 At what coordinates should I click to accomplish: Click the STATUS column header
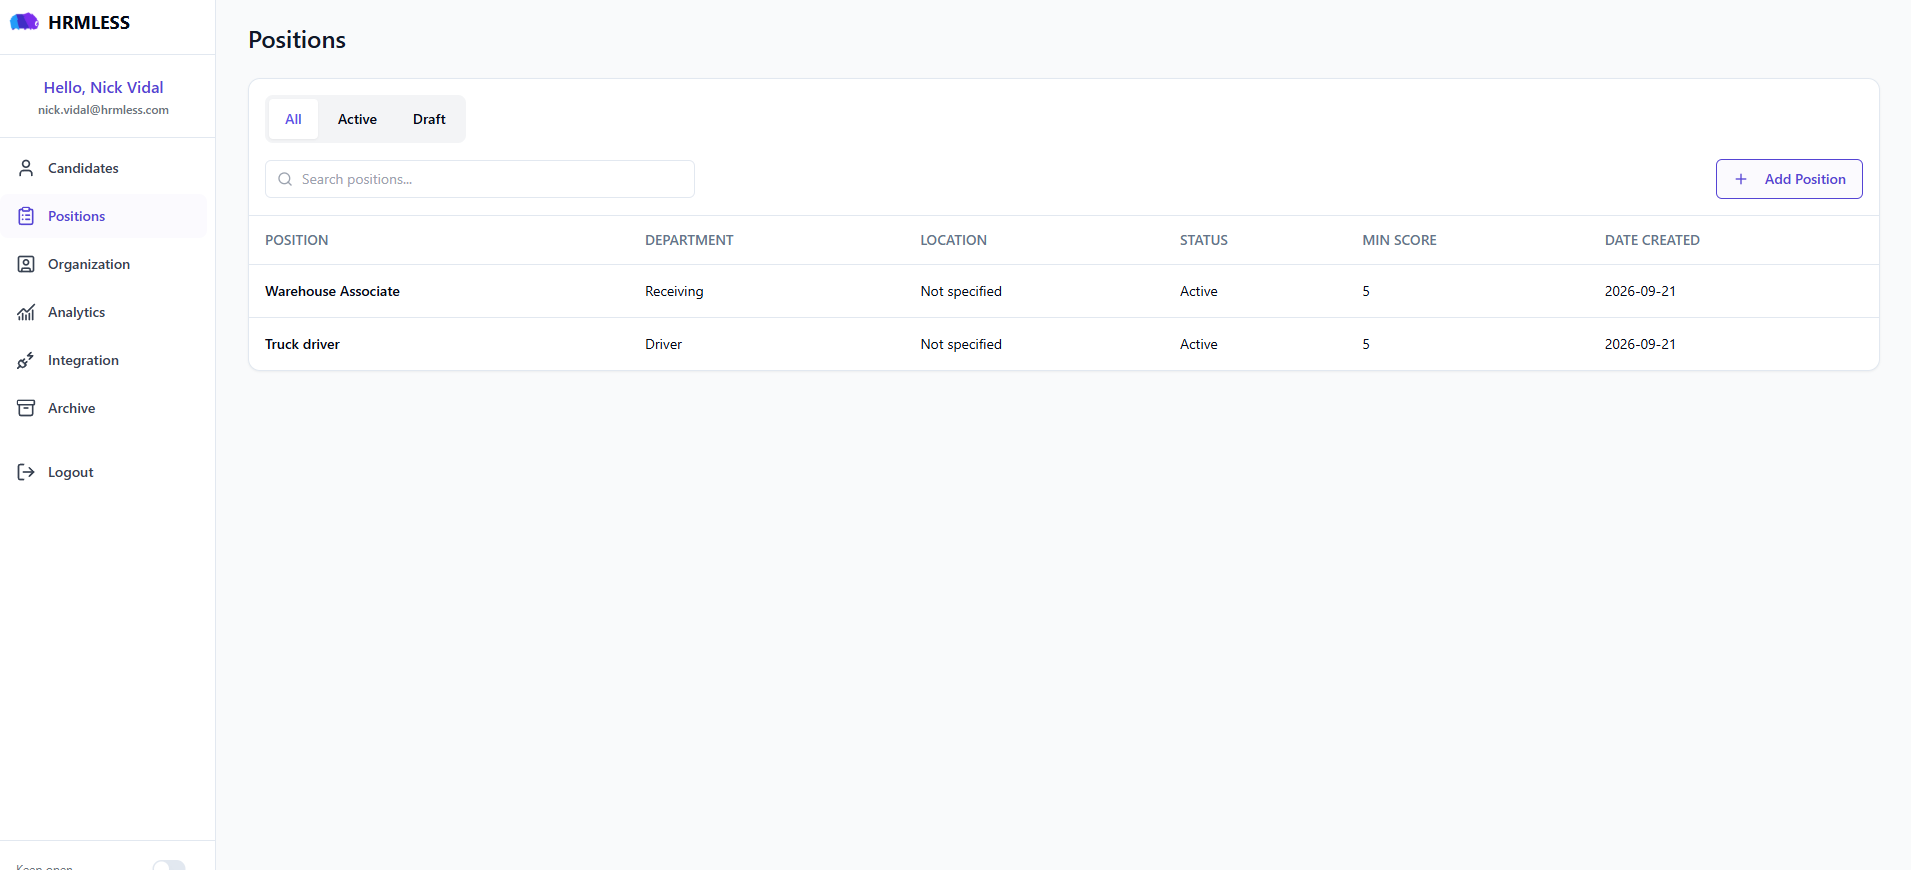[x=1203, y=240]
